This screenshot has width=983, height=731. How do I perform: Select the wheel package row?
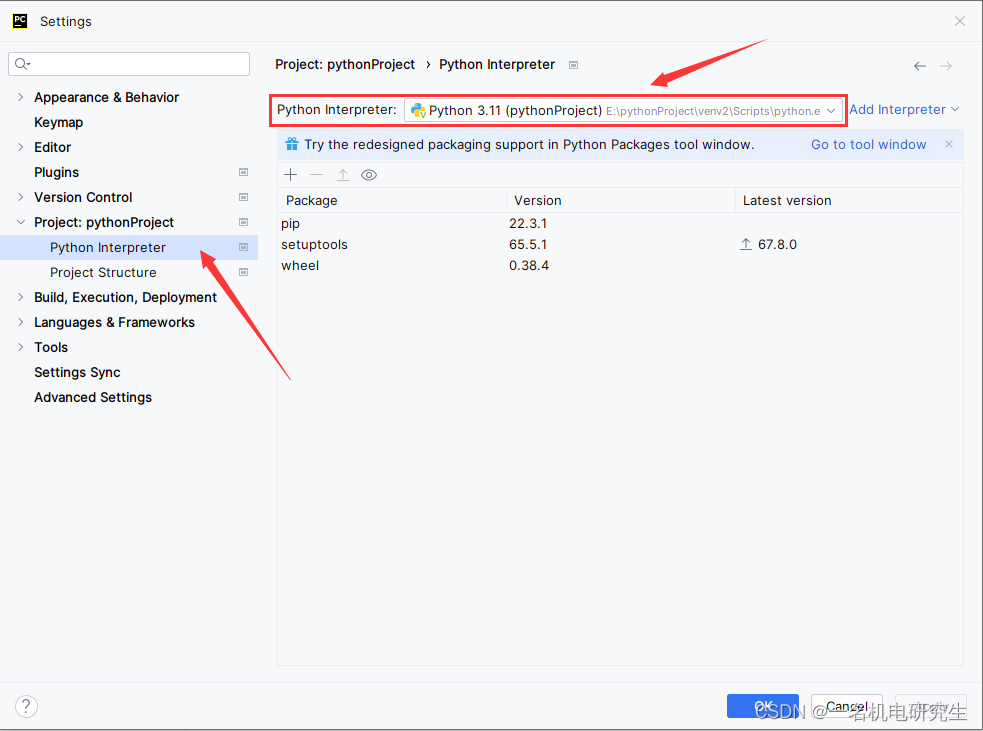[x=620, y=266]
